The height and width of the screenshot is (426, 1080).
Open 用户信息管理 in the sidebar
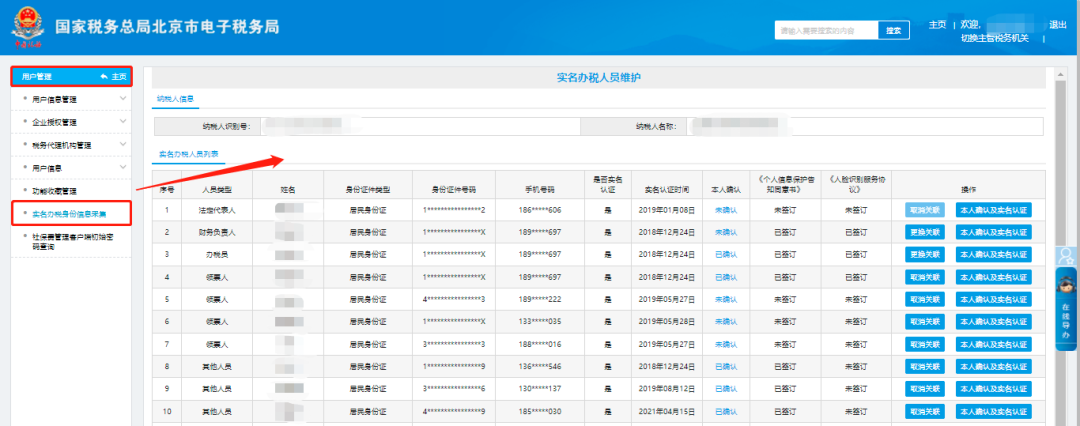pos(54,99)
